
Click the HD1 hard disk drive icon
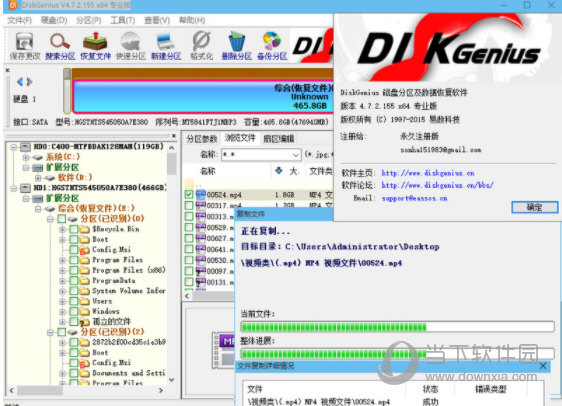pyautogui.click(x=25, y=188)
